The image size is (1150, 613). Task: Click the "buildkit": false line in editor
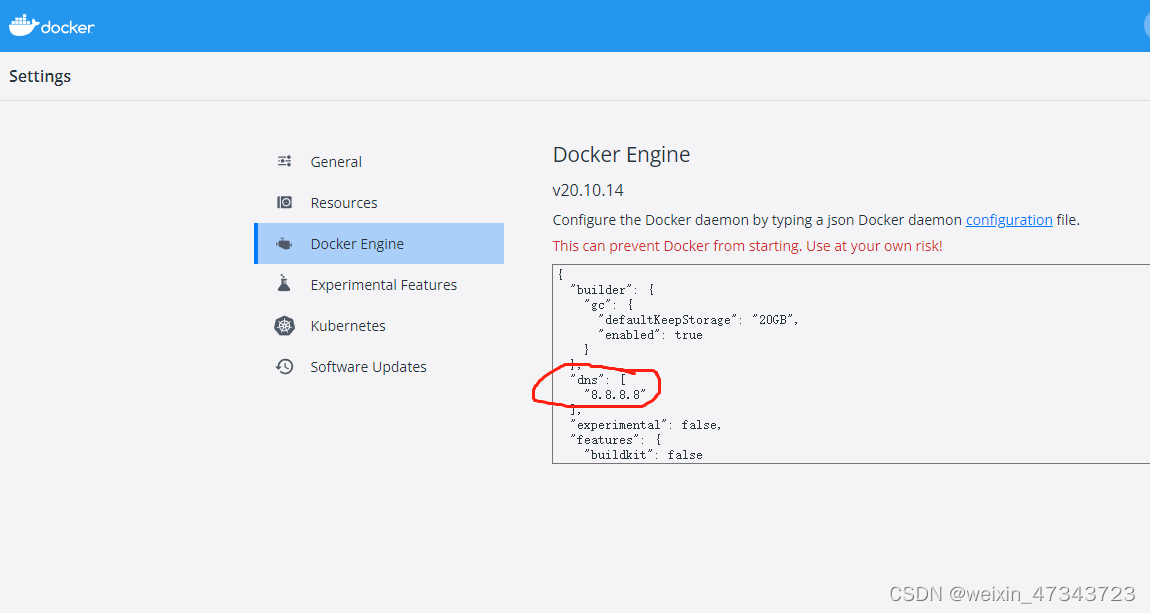pyautogui.click(x=643, y=455)
